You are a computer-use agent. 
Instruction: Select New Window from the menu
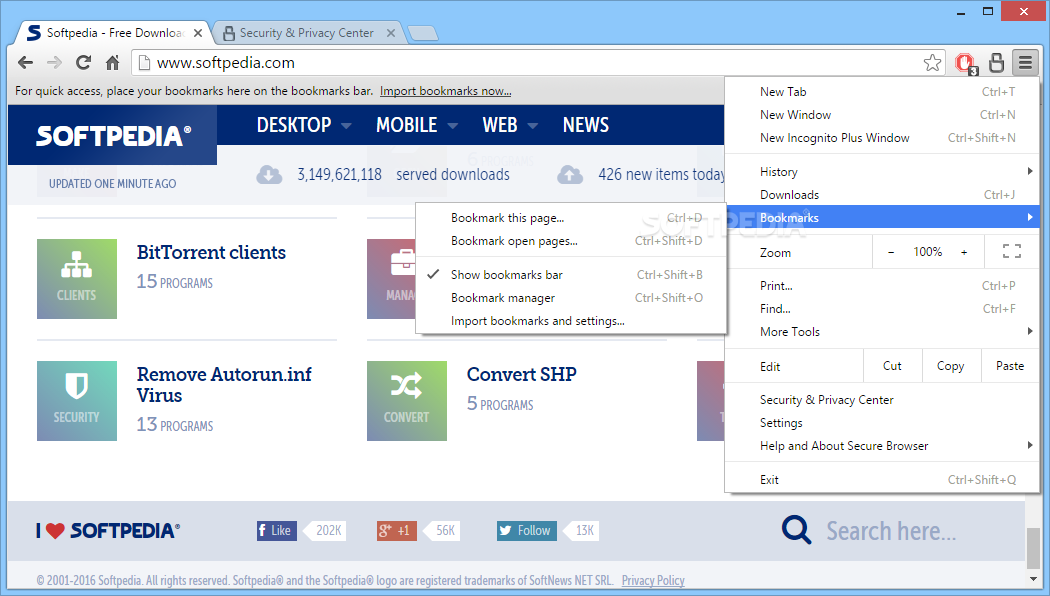pyautogui.click(x=882, y=115)
